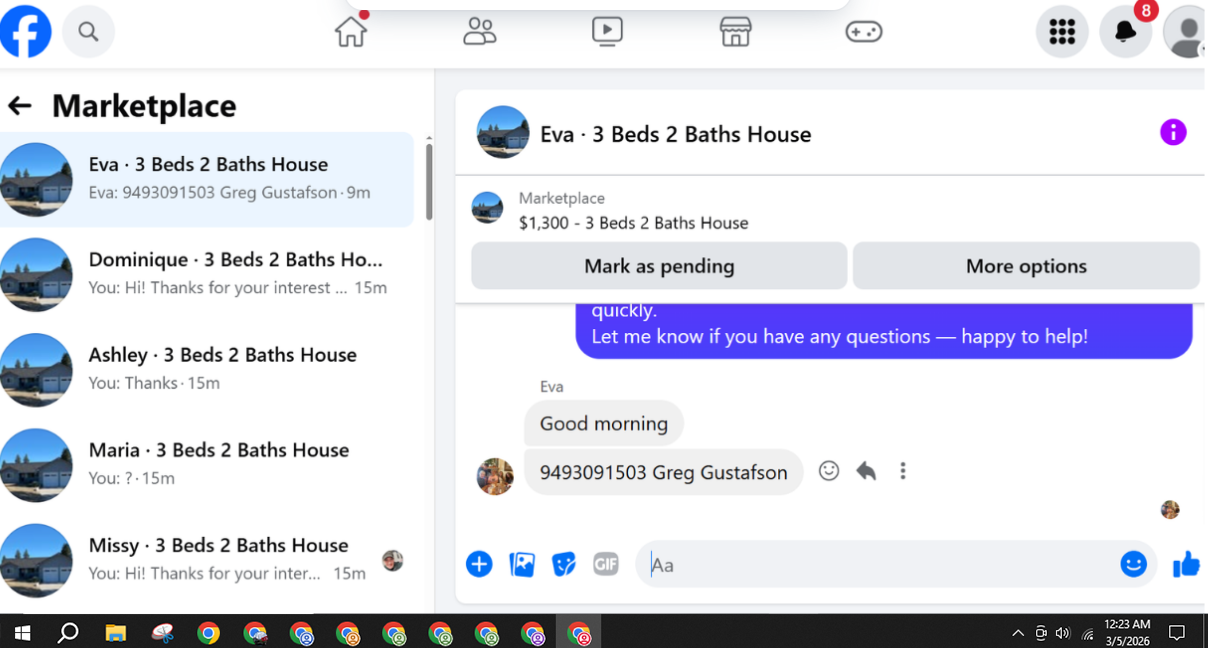Image resolution: width=1208 pixels, height=648 pixels.
Task: Open Missy conversation in the list
Action: click(207, 560)
